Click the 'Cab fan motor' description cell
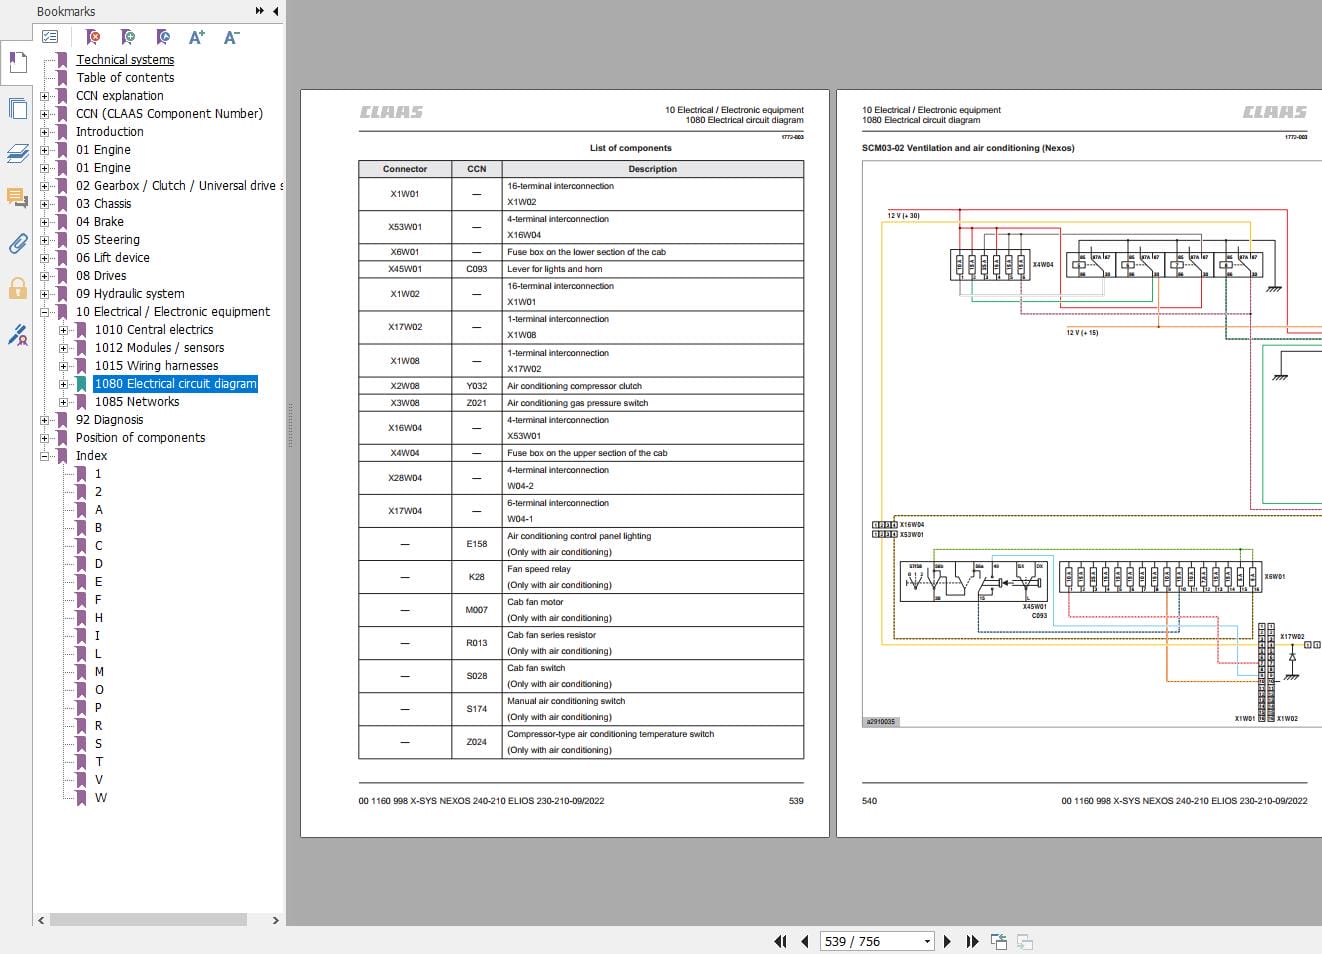 click(652, 610)
